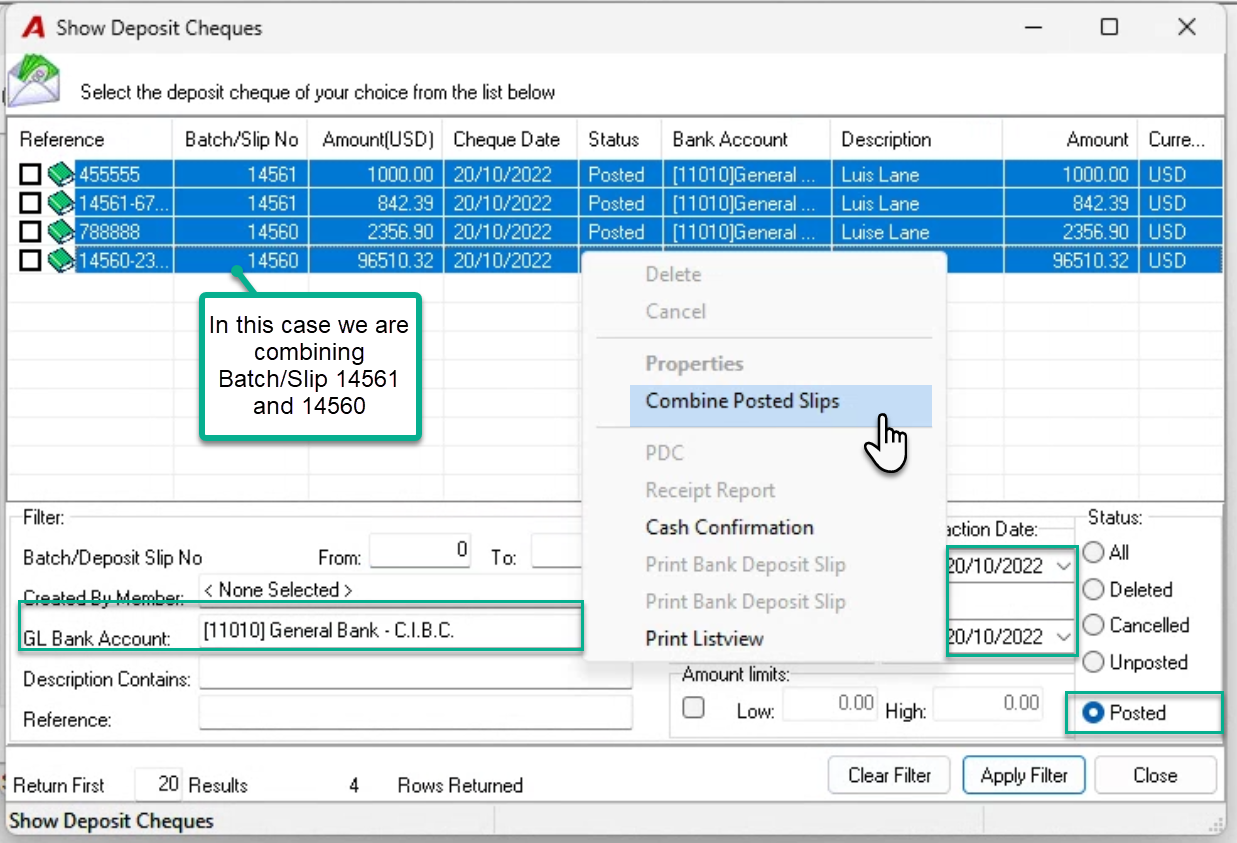Switch status filter to Unposted
The width and height of the screenshot is (1237, 843).
coord(1094,662)
